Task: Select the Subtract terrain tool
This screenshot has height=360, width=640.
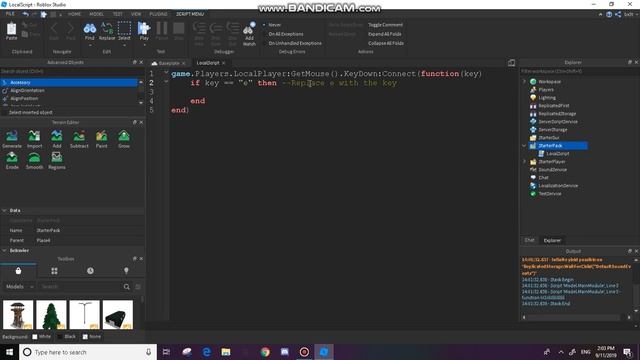Action: click(x=79, y=139)
